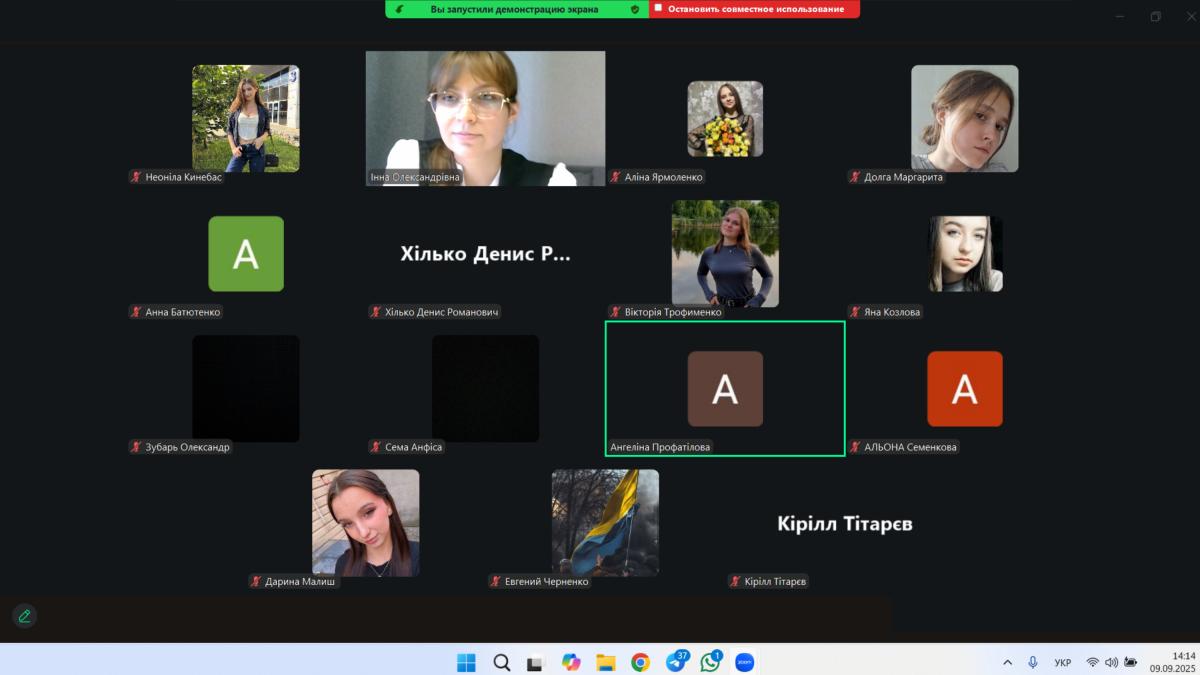Click muted mic icon beside Яна Козлова
Viewport: 1200px width, 675px height.
(854, 312)
